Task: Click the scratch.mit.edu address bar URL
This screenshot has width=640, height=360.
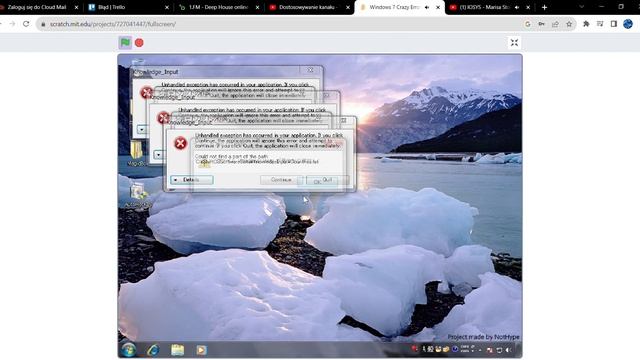Action: [x=113, y=24]
